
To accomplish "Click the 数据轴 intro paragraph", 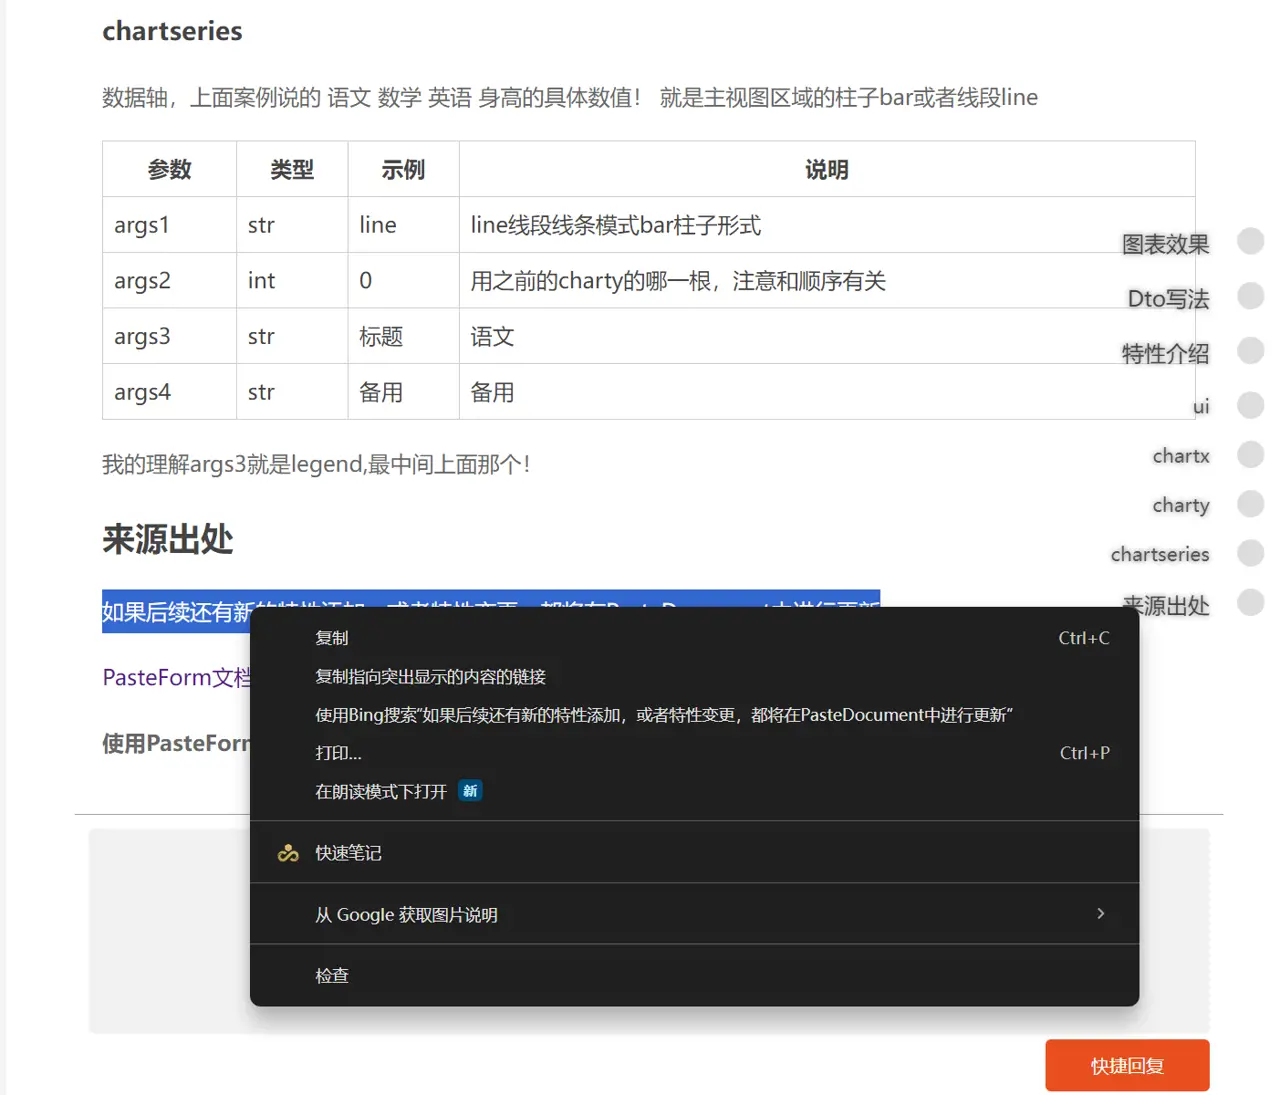I will pos(570,97).
